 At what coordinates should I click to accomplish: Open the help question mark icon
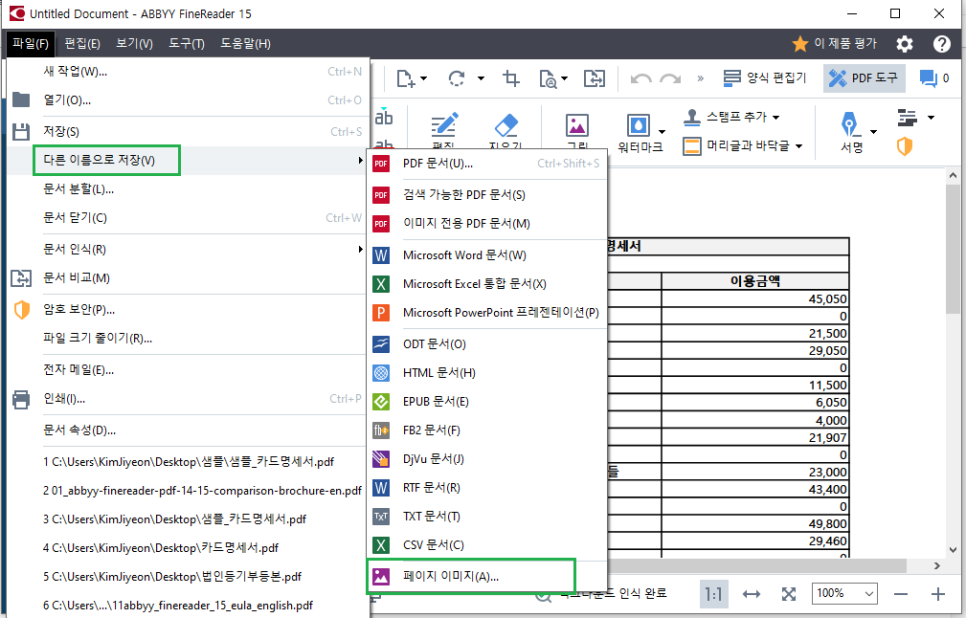tap(941, 44)
